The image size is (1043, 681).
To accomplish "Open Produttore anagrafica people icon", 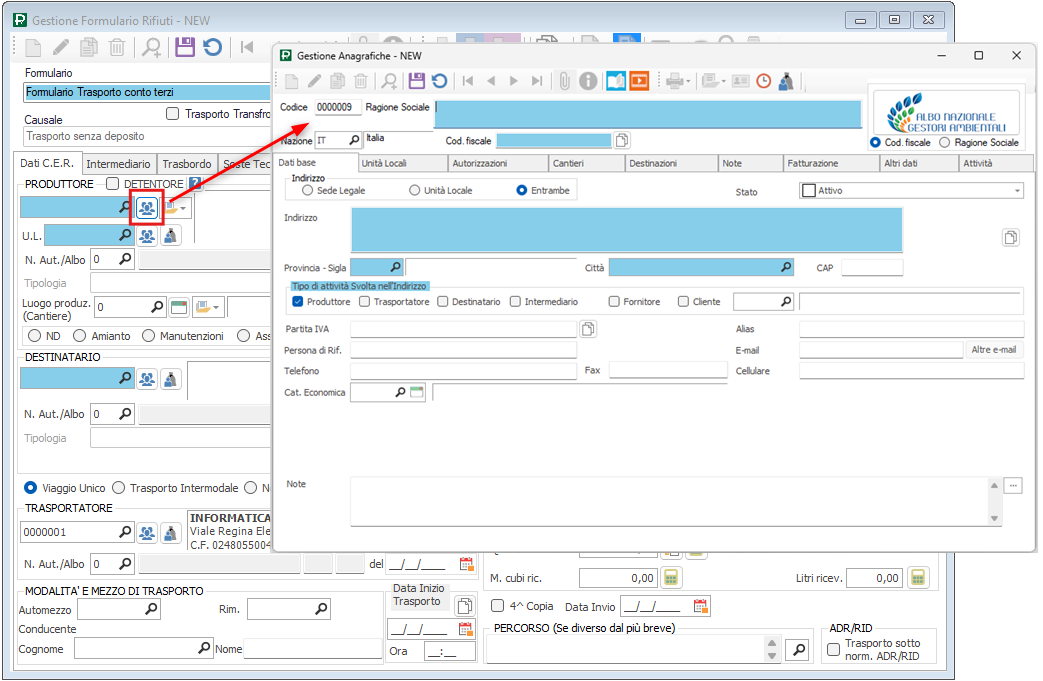I will pos(147,208).
